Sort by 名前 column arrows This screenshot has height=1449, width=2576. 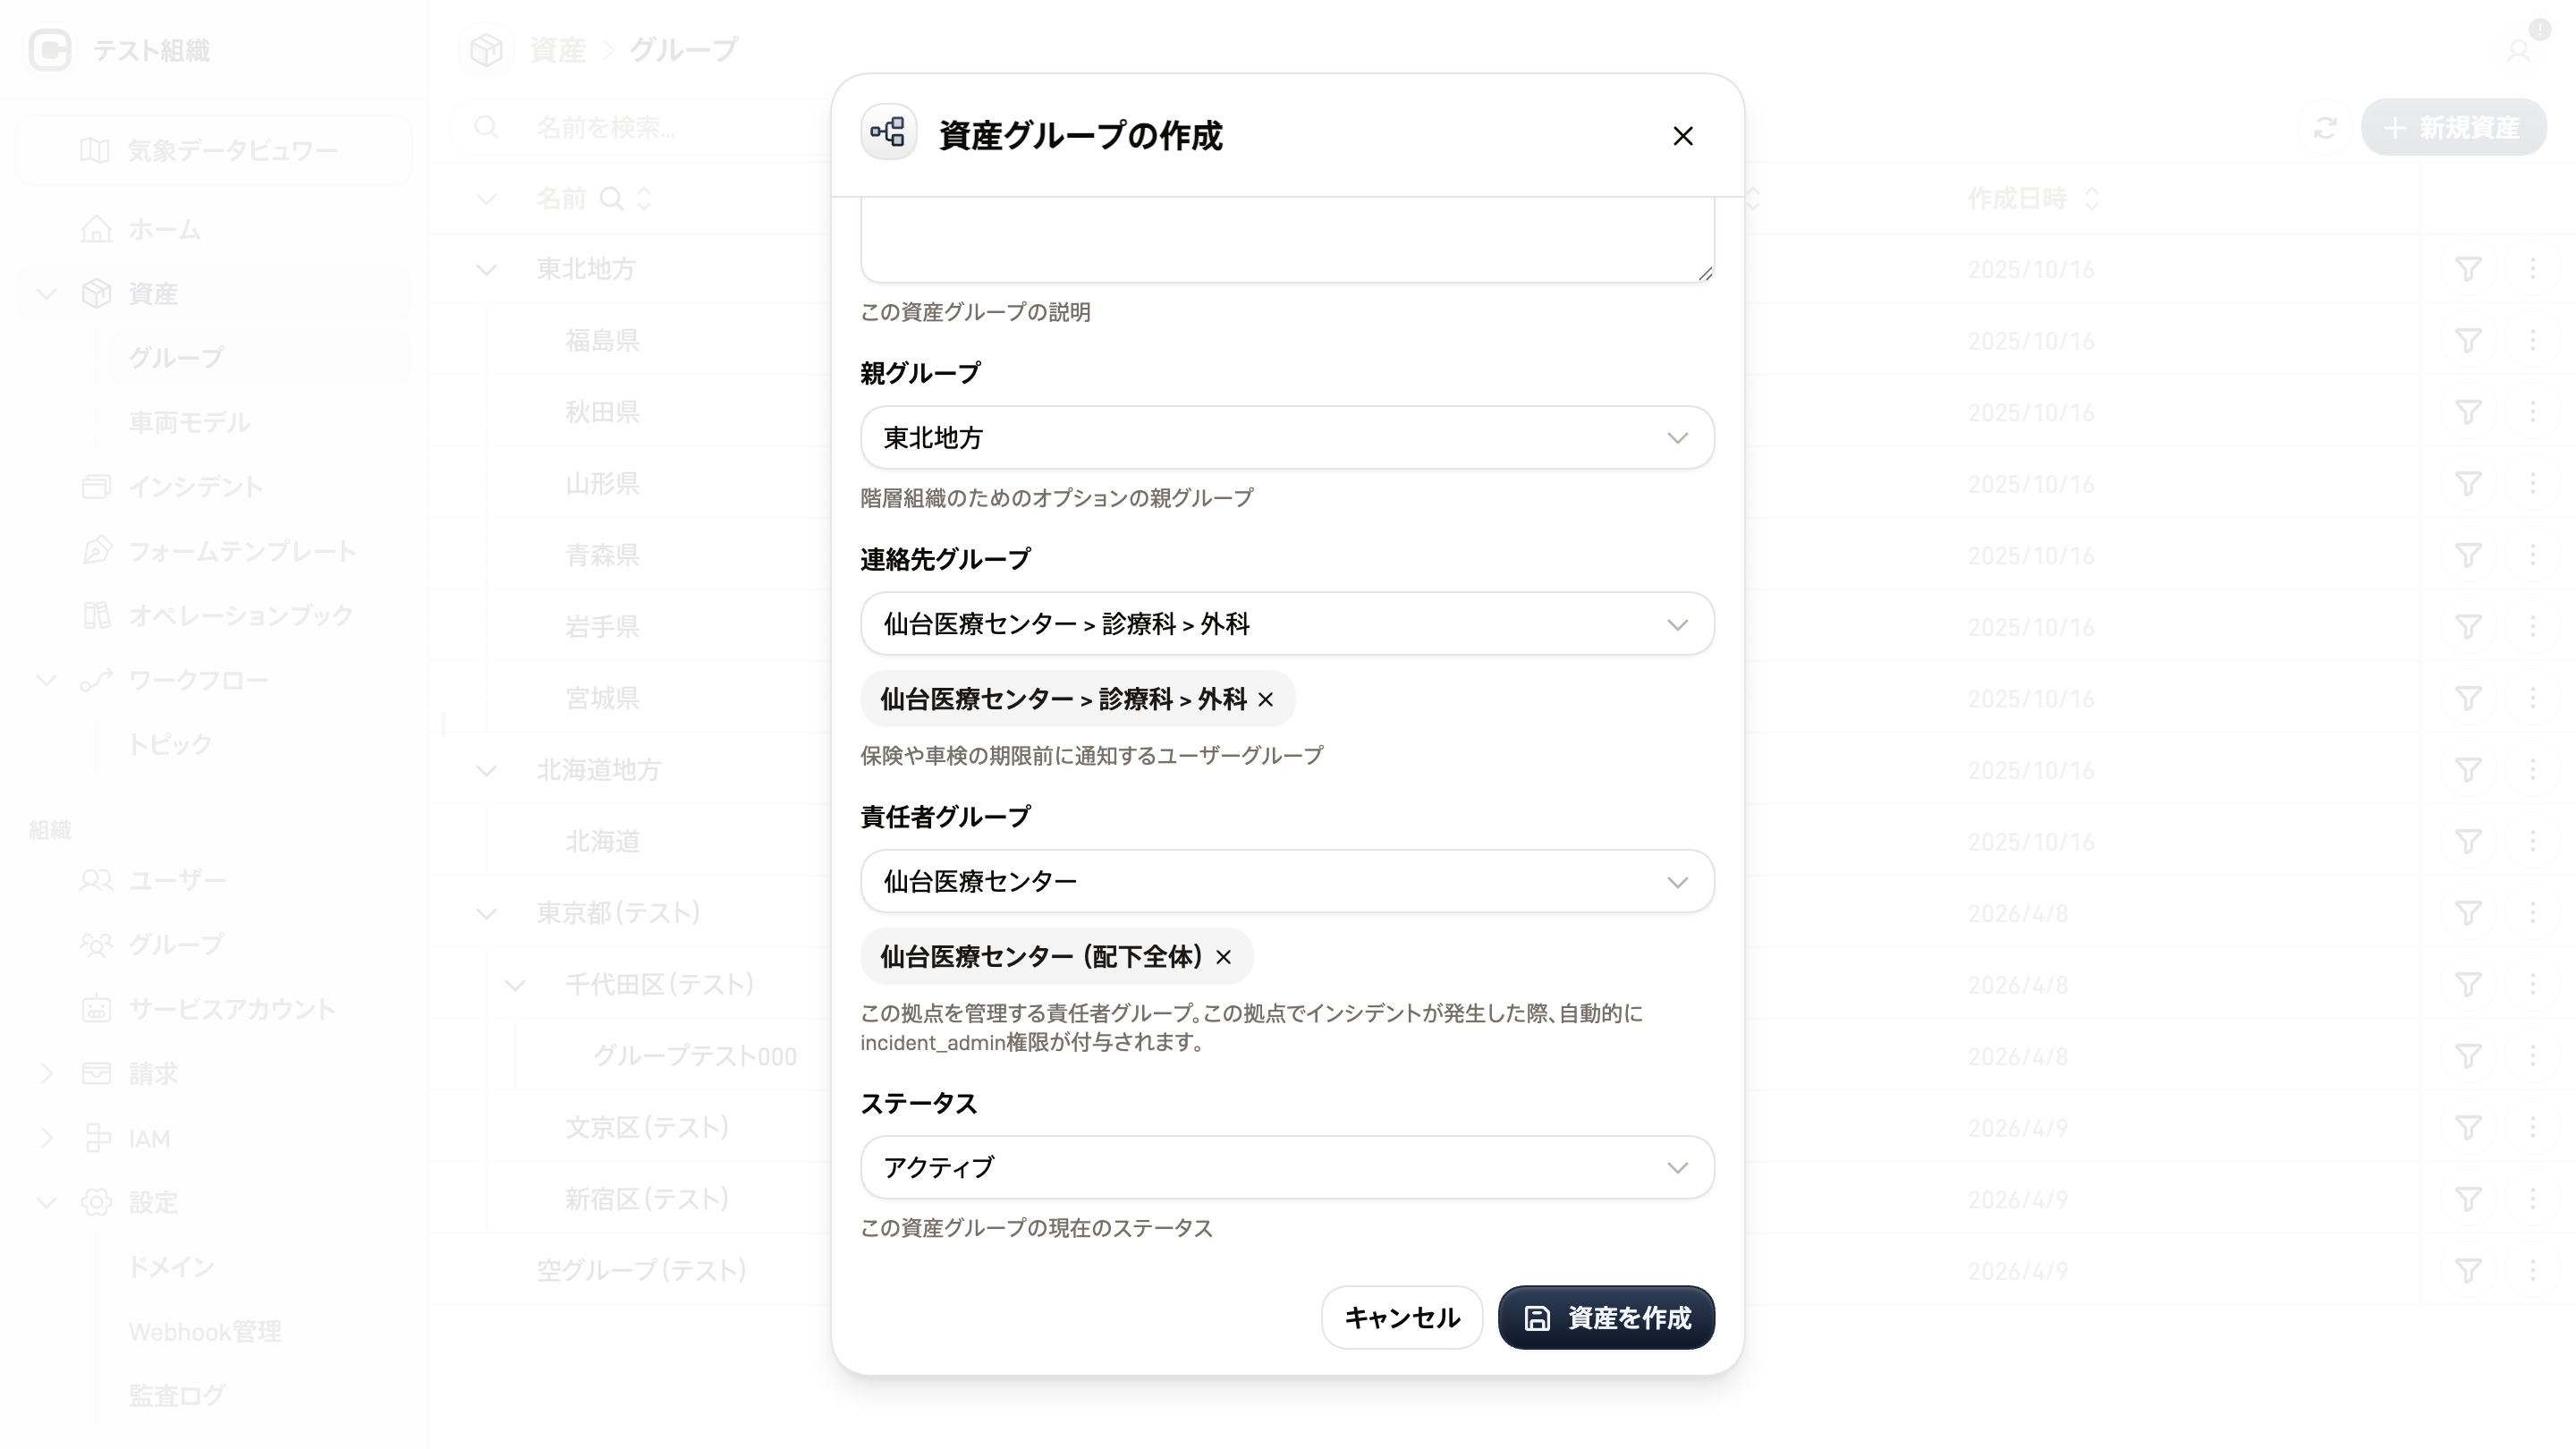coord(645,199)
